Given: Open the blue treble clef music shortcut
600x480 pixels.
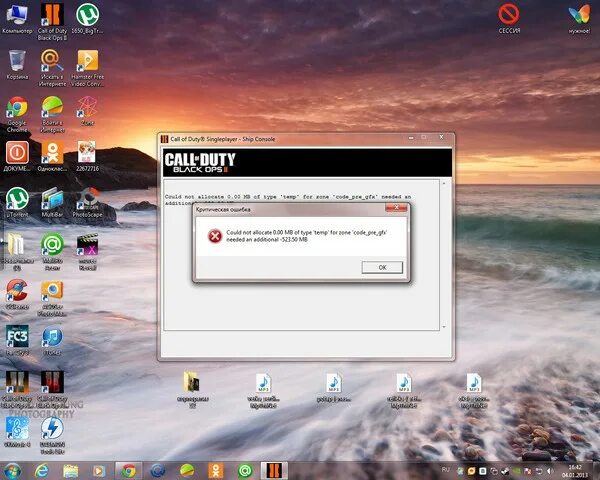Looking at the screenshot, I should [x=17, y=432].
